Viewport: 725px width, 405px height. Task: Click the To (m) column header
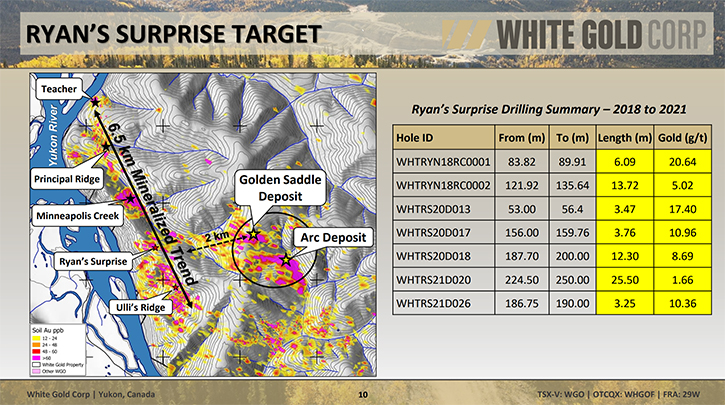pos(572,137)
